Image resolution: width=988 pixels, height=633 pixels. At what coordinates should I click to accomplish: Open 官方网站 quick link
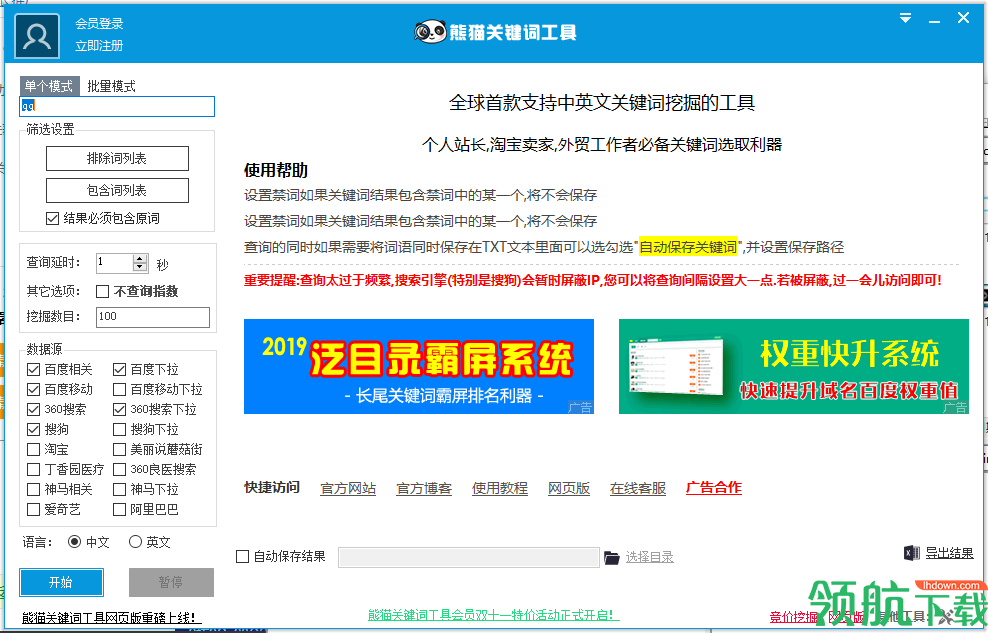(x=348, y=488)
